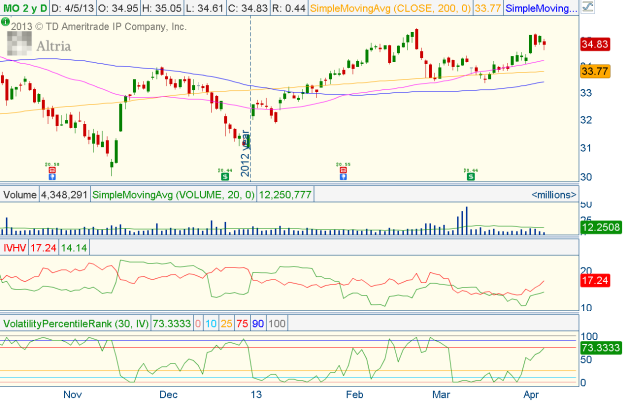Select the blue arrow icon left of the 2012 year line
Image resolution: width=625 pixels, height=401 pixels.
(x=52, y=177)
